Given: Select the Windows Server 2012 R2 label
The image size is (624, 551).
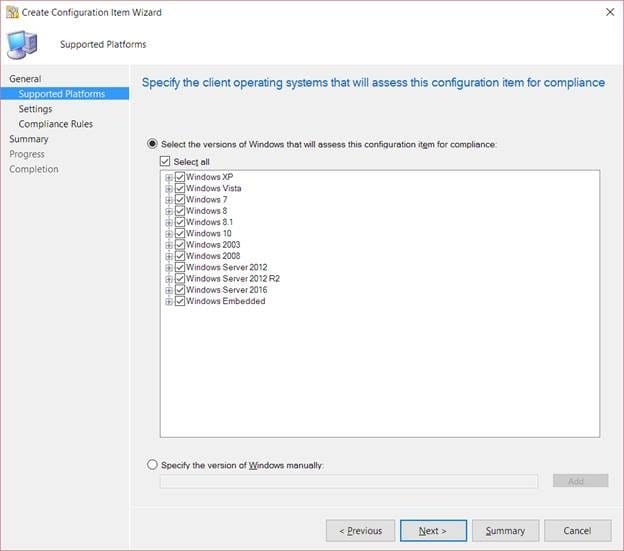Looking at the screenshot, I should coord(233,278).
